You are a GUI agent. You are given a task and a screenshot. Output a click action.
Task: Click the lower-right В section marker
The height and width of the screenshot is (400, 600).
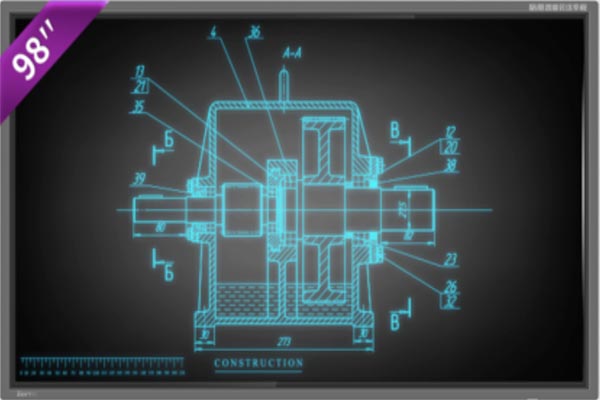(397, 320)
